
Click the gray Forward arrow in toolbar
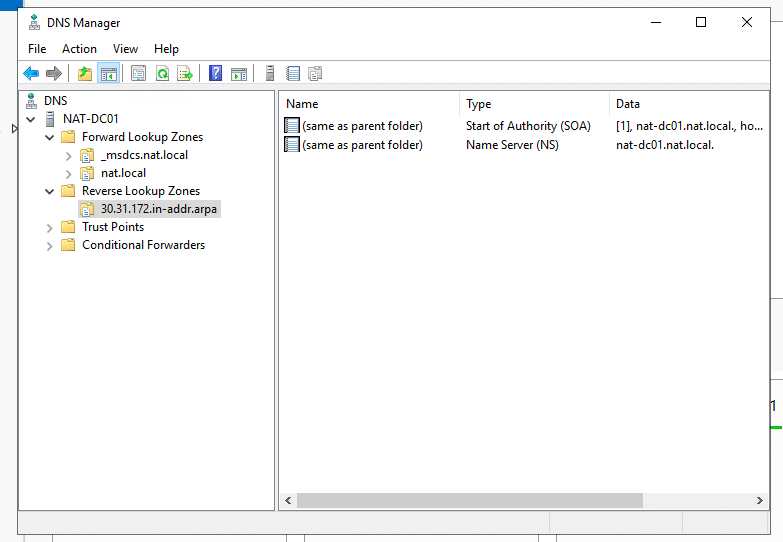click(53, 73)
